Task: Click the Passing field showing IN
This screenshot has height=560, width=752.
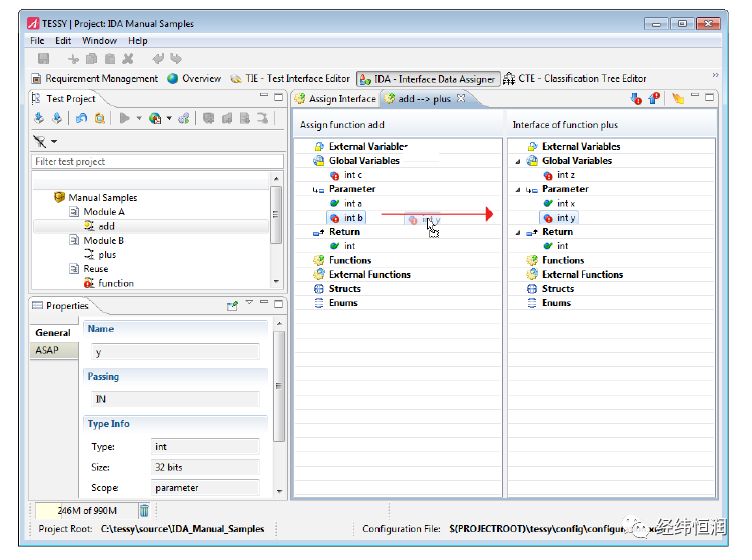Action: pyautogui.click(x=175, y=399)
